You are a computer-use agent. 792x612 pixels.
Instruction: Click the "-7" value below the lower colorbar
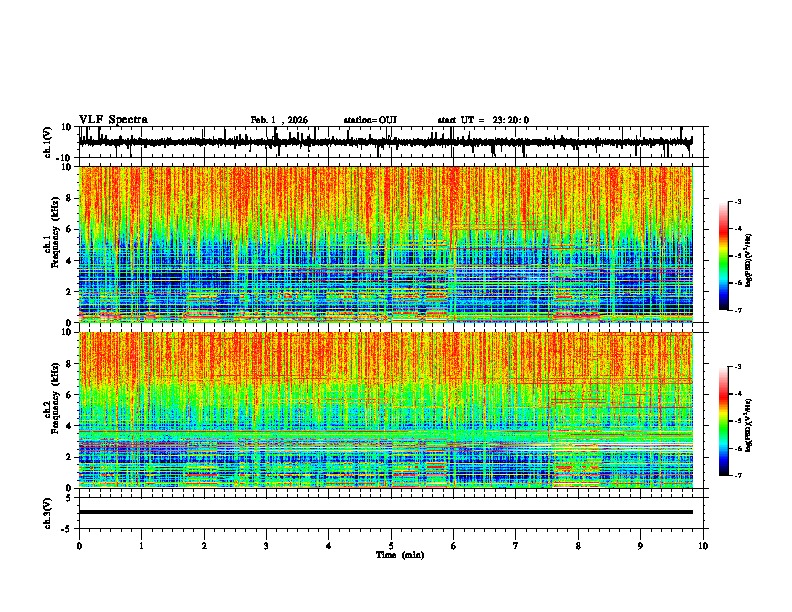(x=737, y=475)
